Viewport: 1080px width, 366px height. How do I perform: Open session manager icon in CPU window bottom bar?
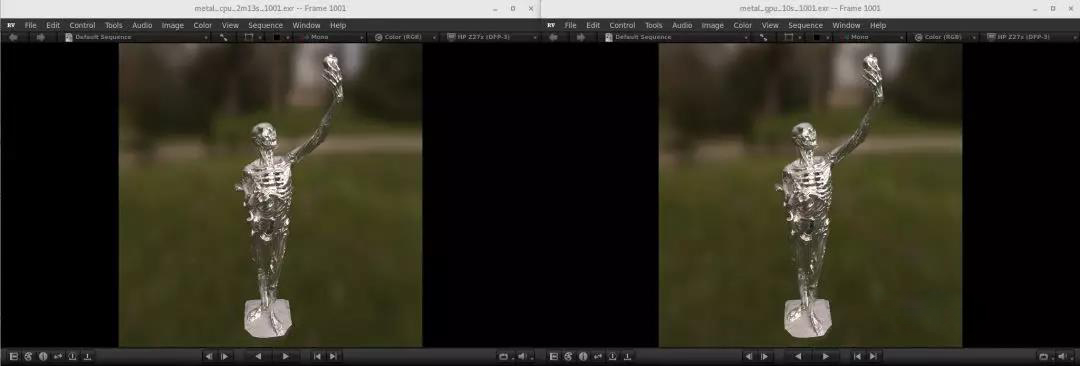coord(14,356)
